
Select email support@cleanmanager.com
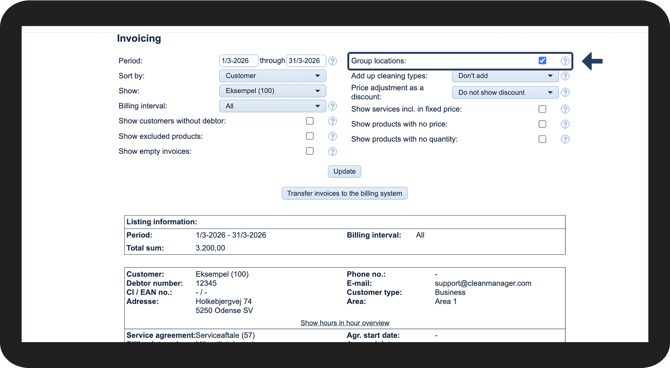point(483,283)
